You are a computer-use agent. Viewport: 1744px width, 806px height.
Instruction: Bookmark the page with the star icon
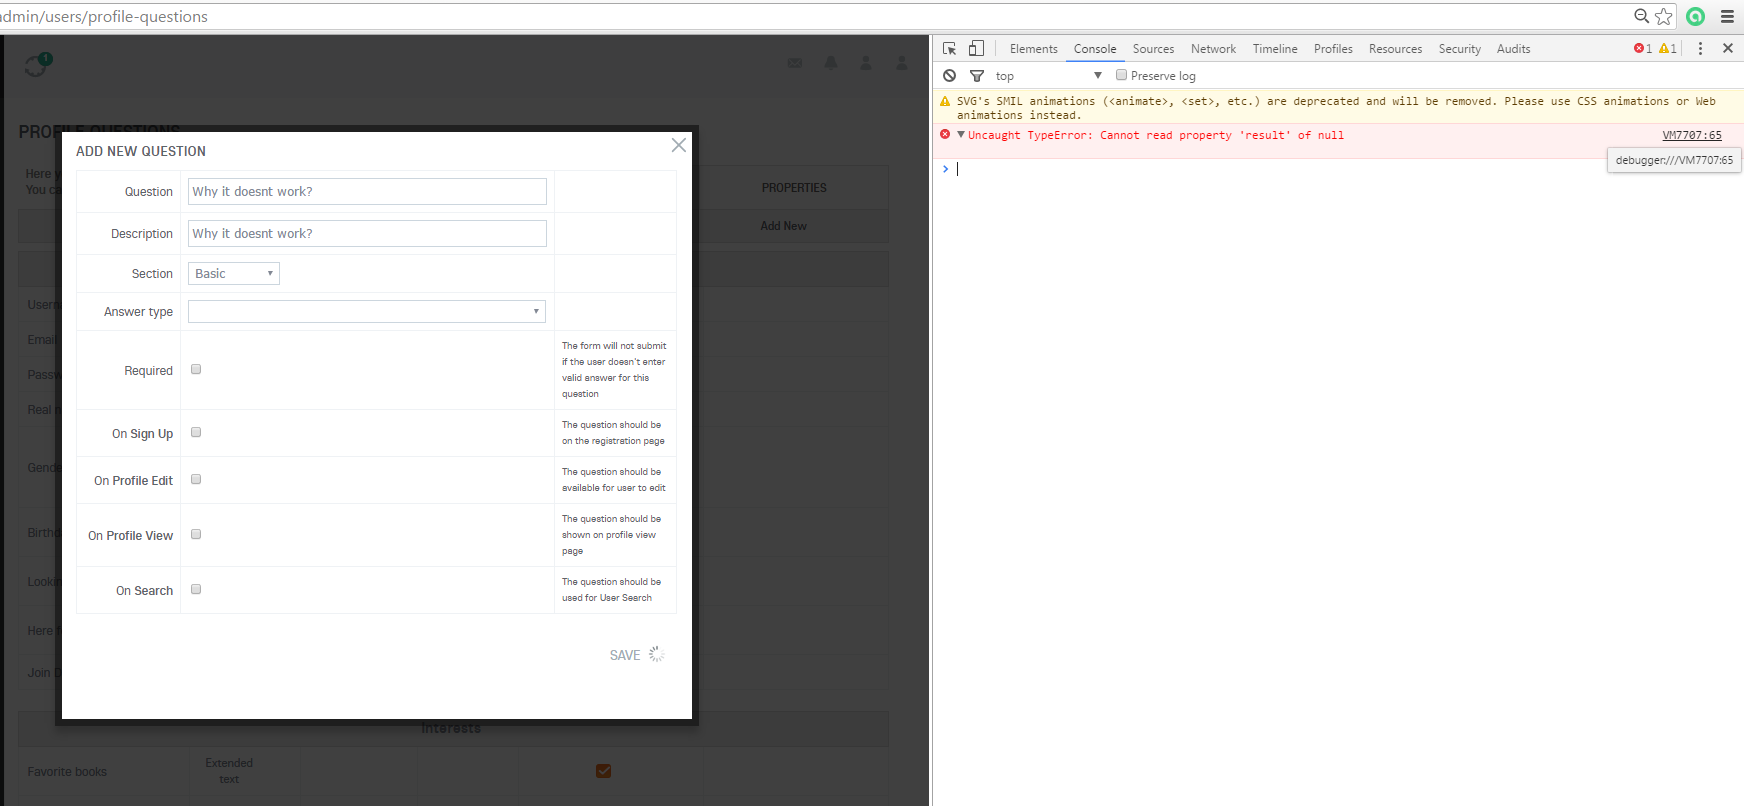(x=1664, y=16)
